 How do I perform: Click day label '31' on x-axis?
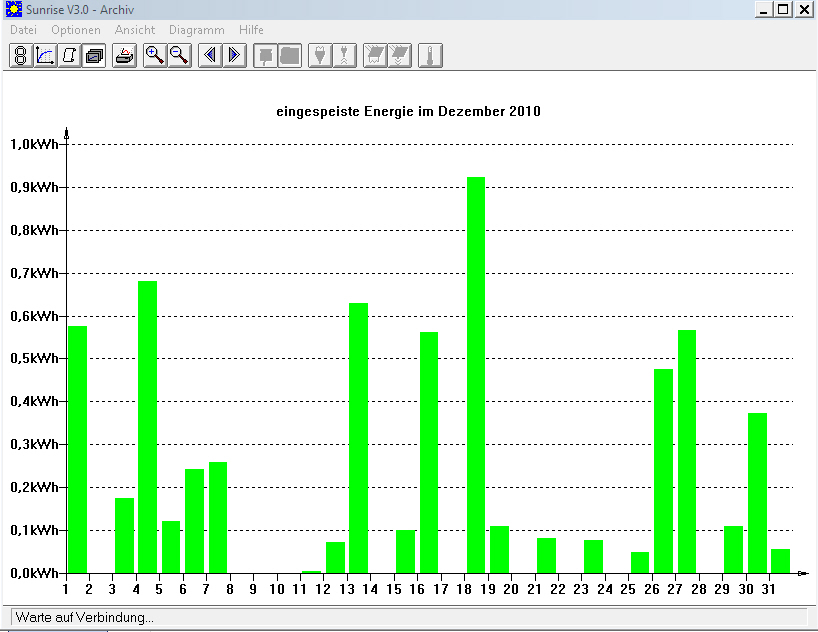[768, 589]
